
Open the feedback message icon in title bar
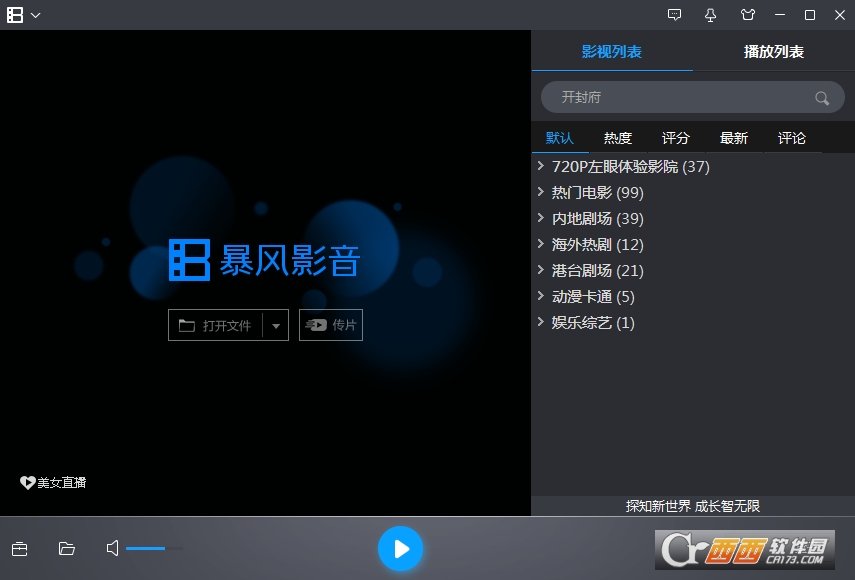674,15
